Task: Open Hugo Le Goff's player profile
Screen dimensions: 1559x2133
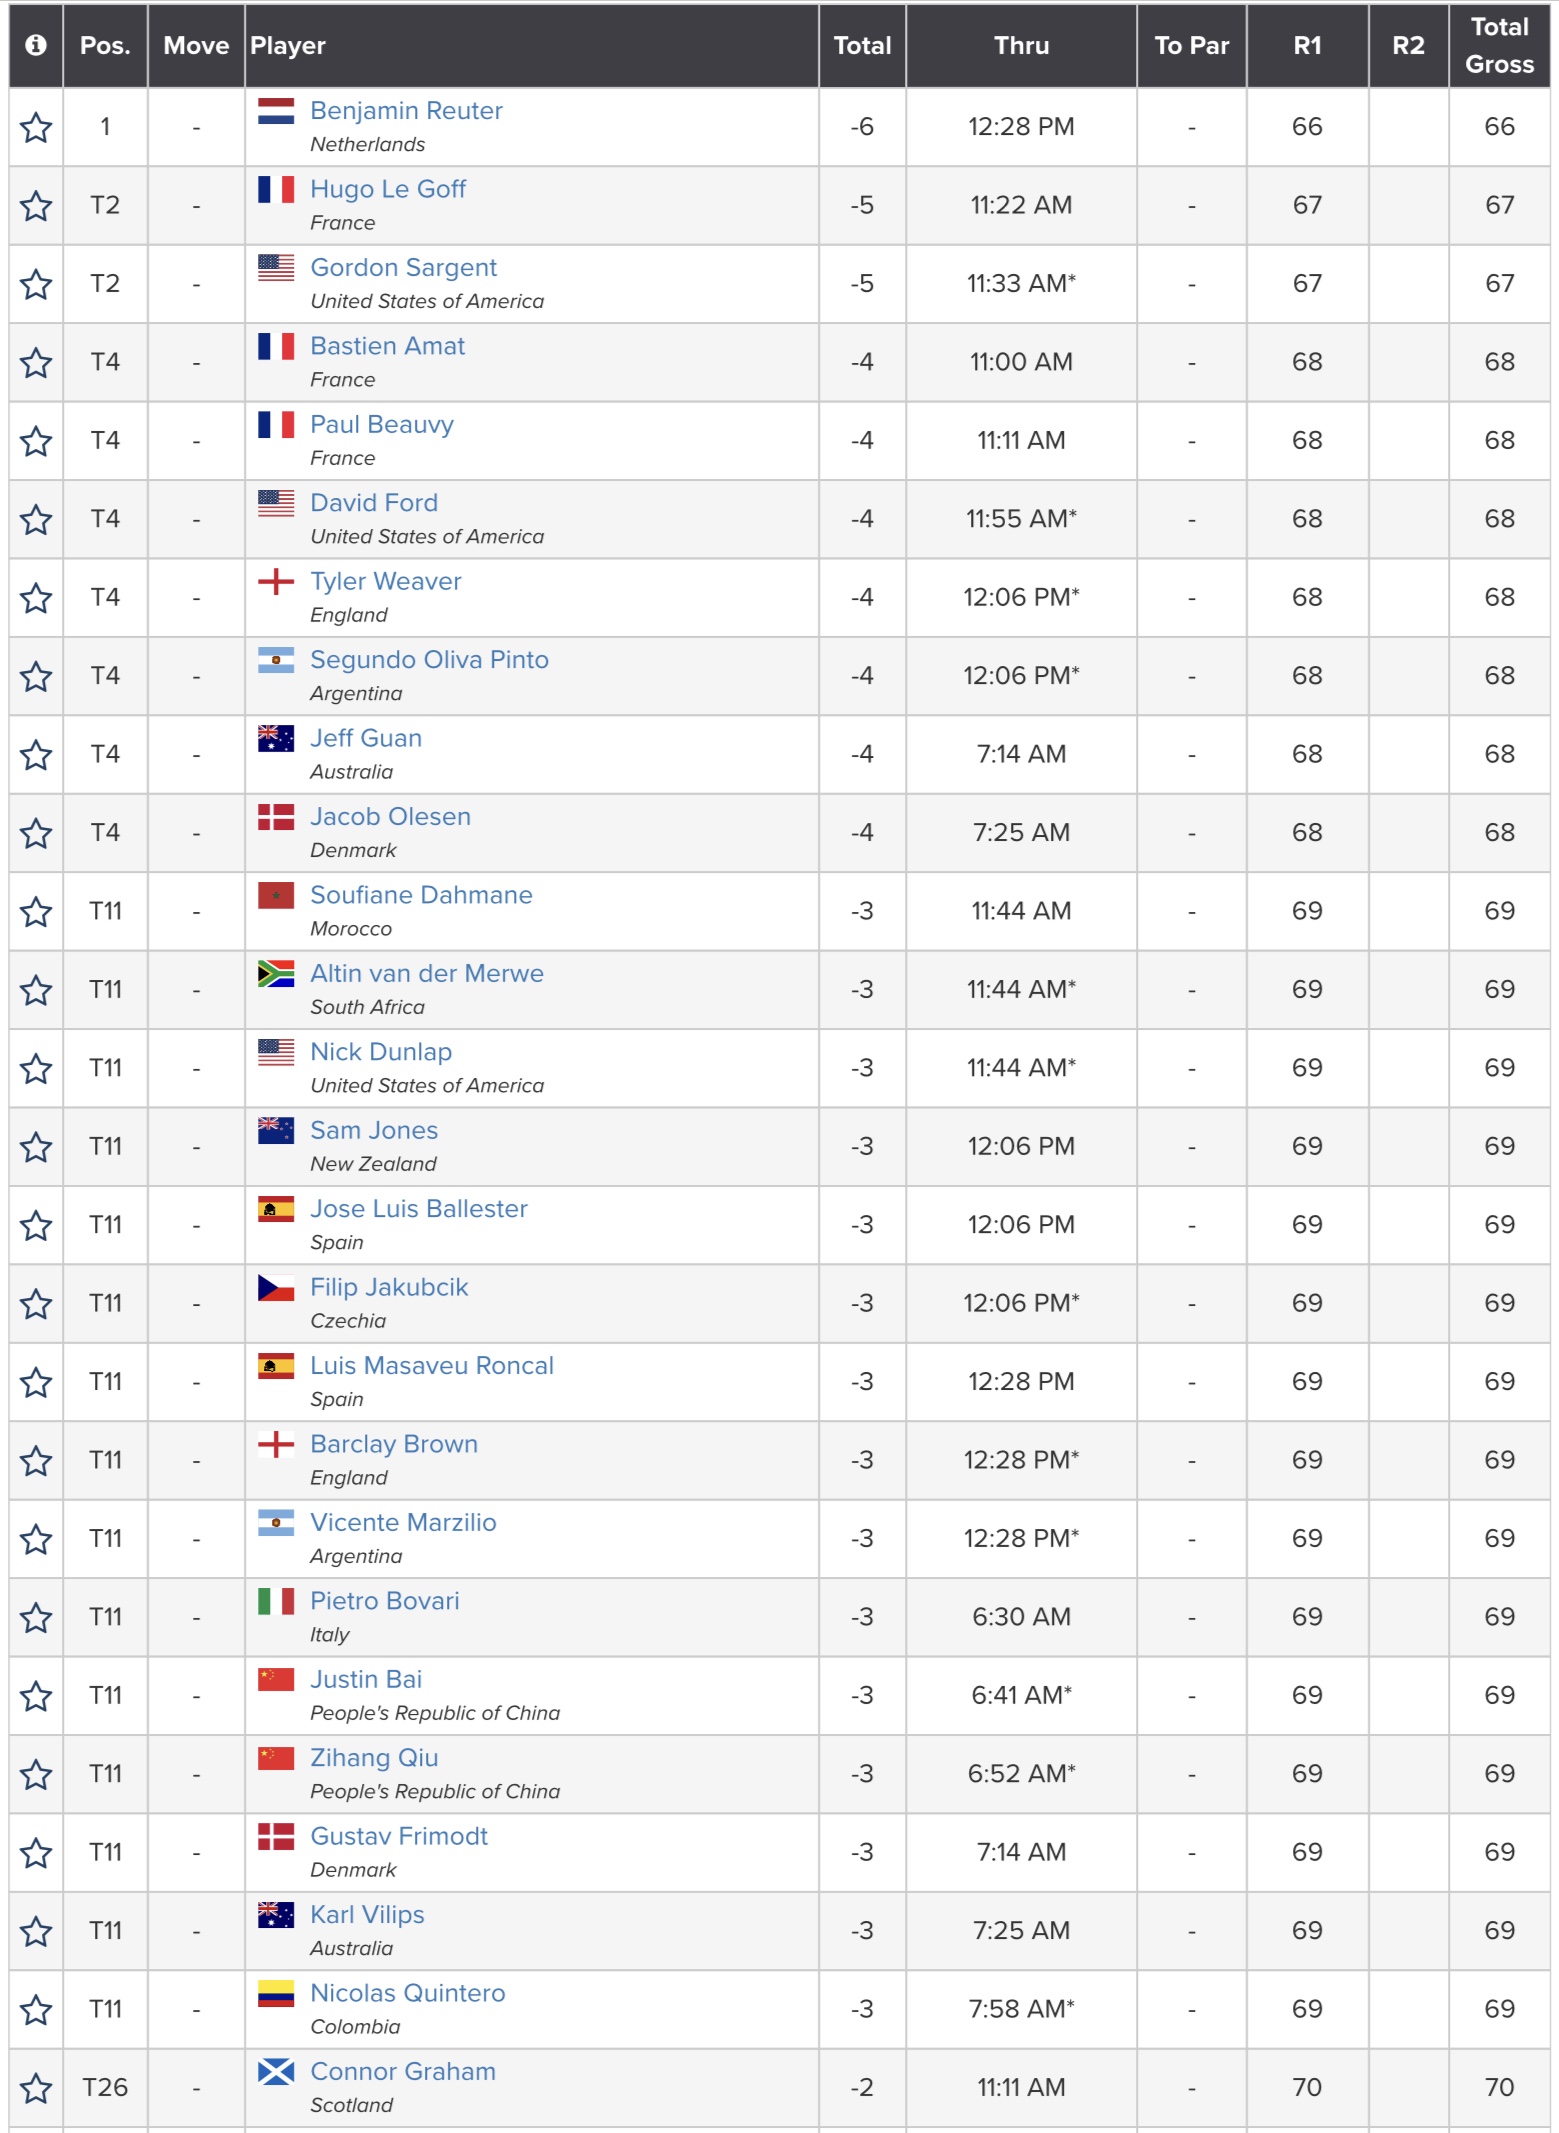Action: pos(388,189)
